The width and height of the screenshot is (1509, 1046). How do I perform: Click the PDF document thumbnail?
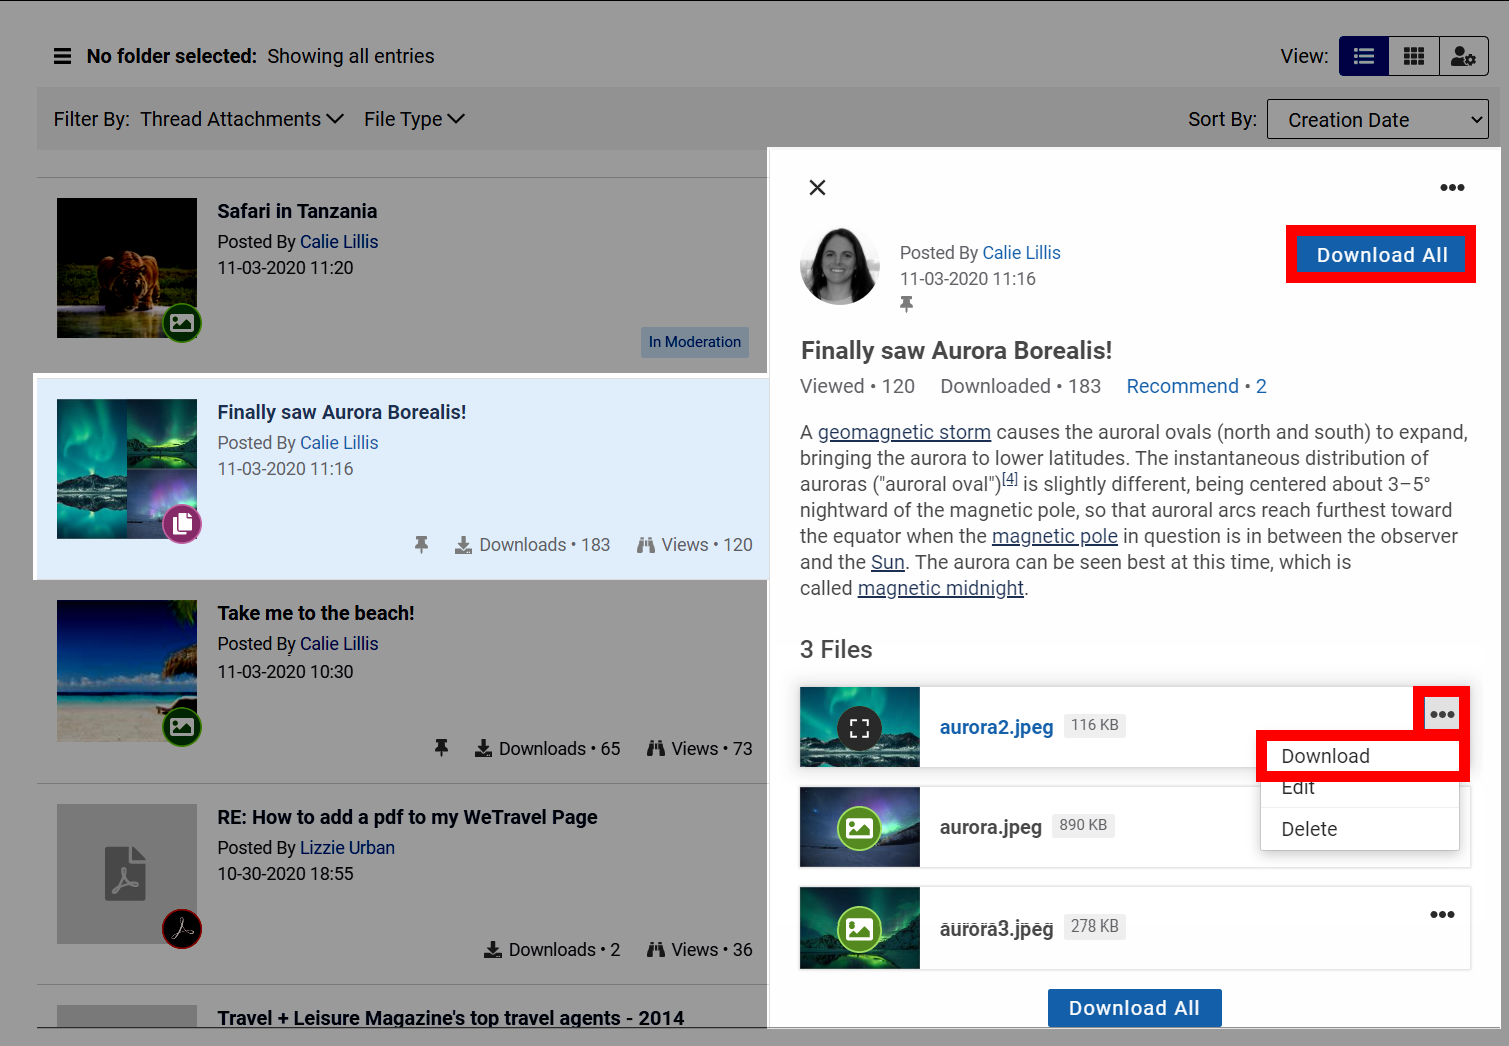[127, 874]
